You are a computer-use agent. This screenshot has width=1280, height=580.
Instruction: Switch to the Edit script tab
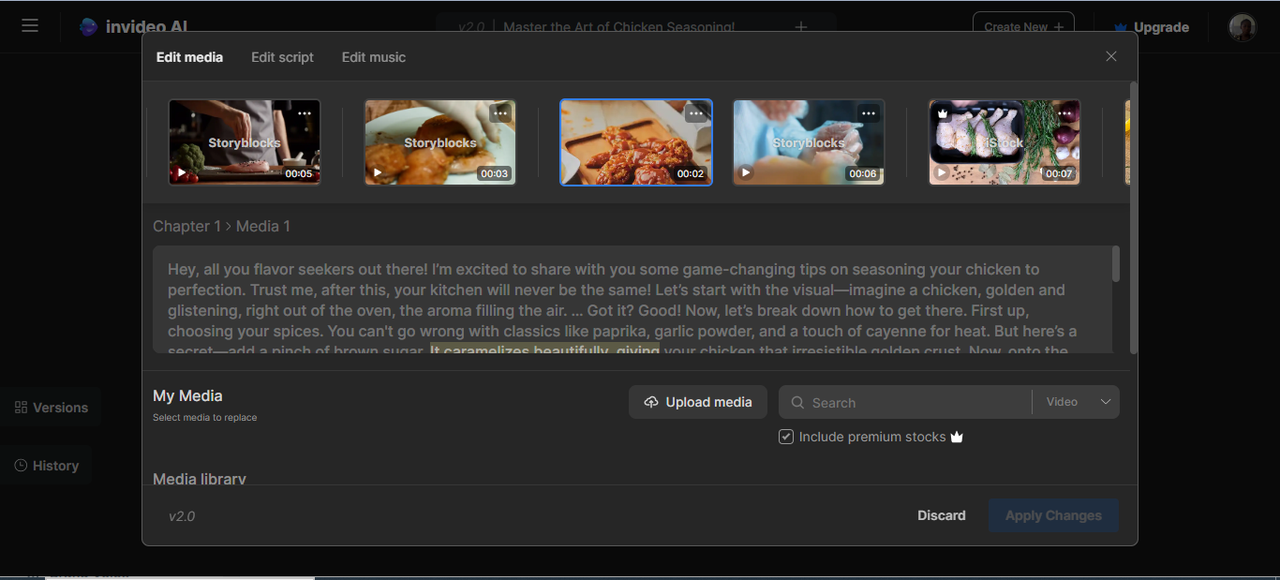tap(282, 57)
